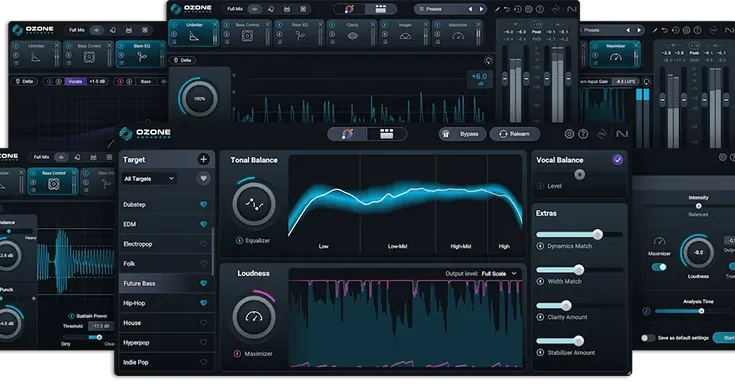Image resolution: width=735 pixels, height=384 pixels.
Task: Go to next preset in top-center window
Action: (481, 9)
